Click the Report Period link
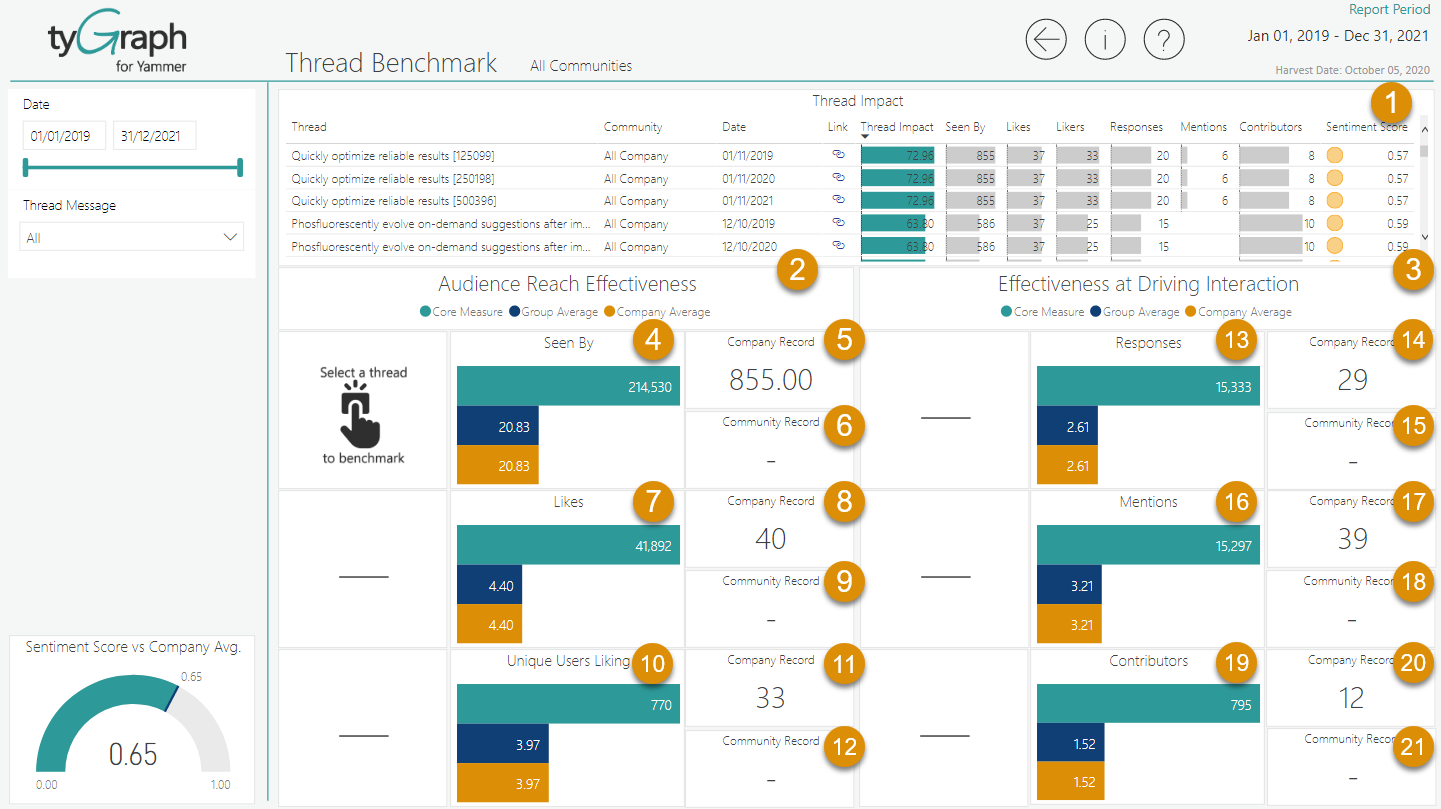 click(x=1389, y=9)
